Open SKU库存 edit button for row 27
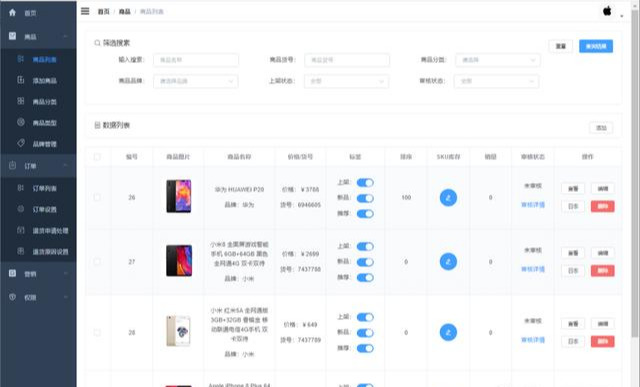The image size is (640, 387). pyautogui.click(x=448, y=262)
